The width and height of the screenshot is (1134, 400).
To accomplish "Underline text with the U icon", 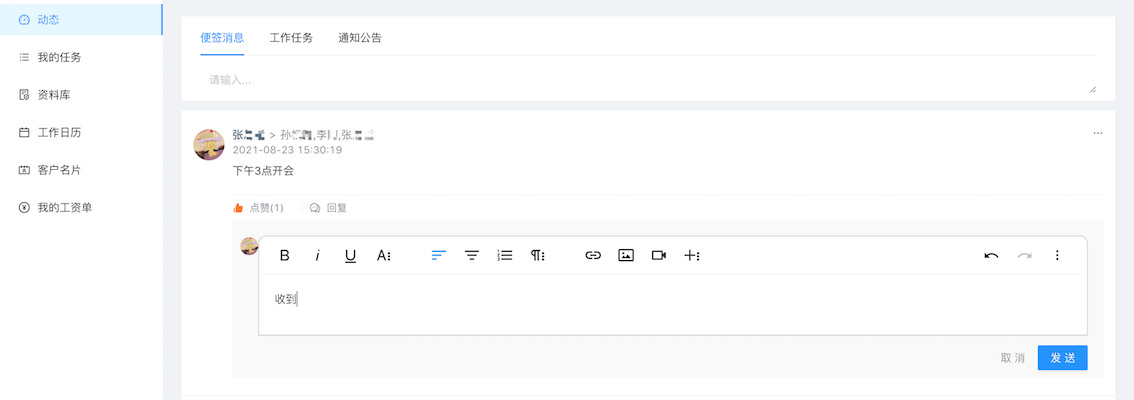I will (350, 255).
